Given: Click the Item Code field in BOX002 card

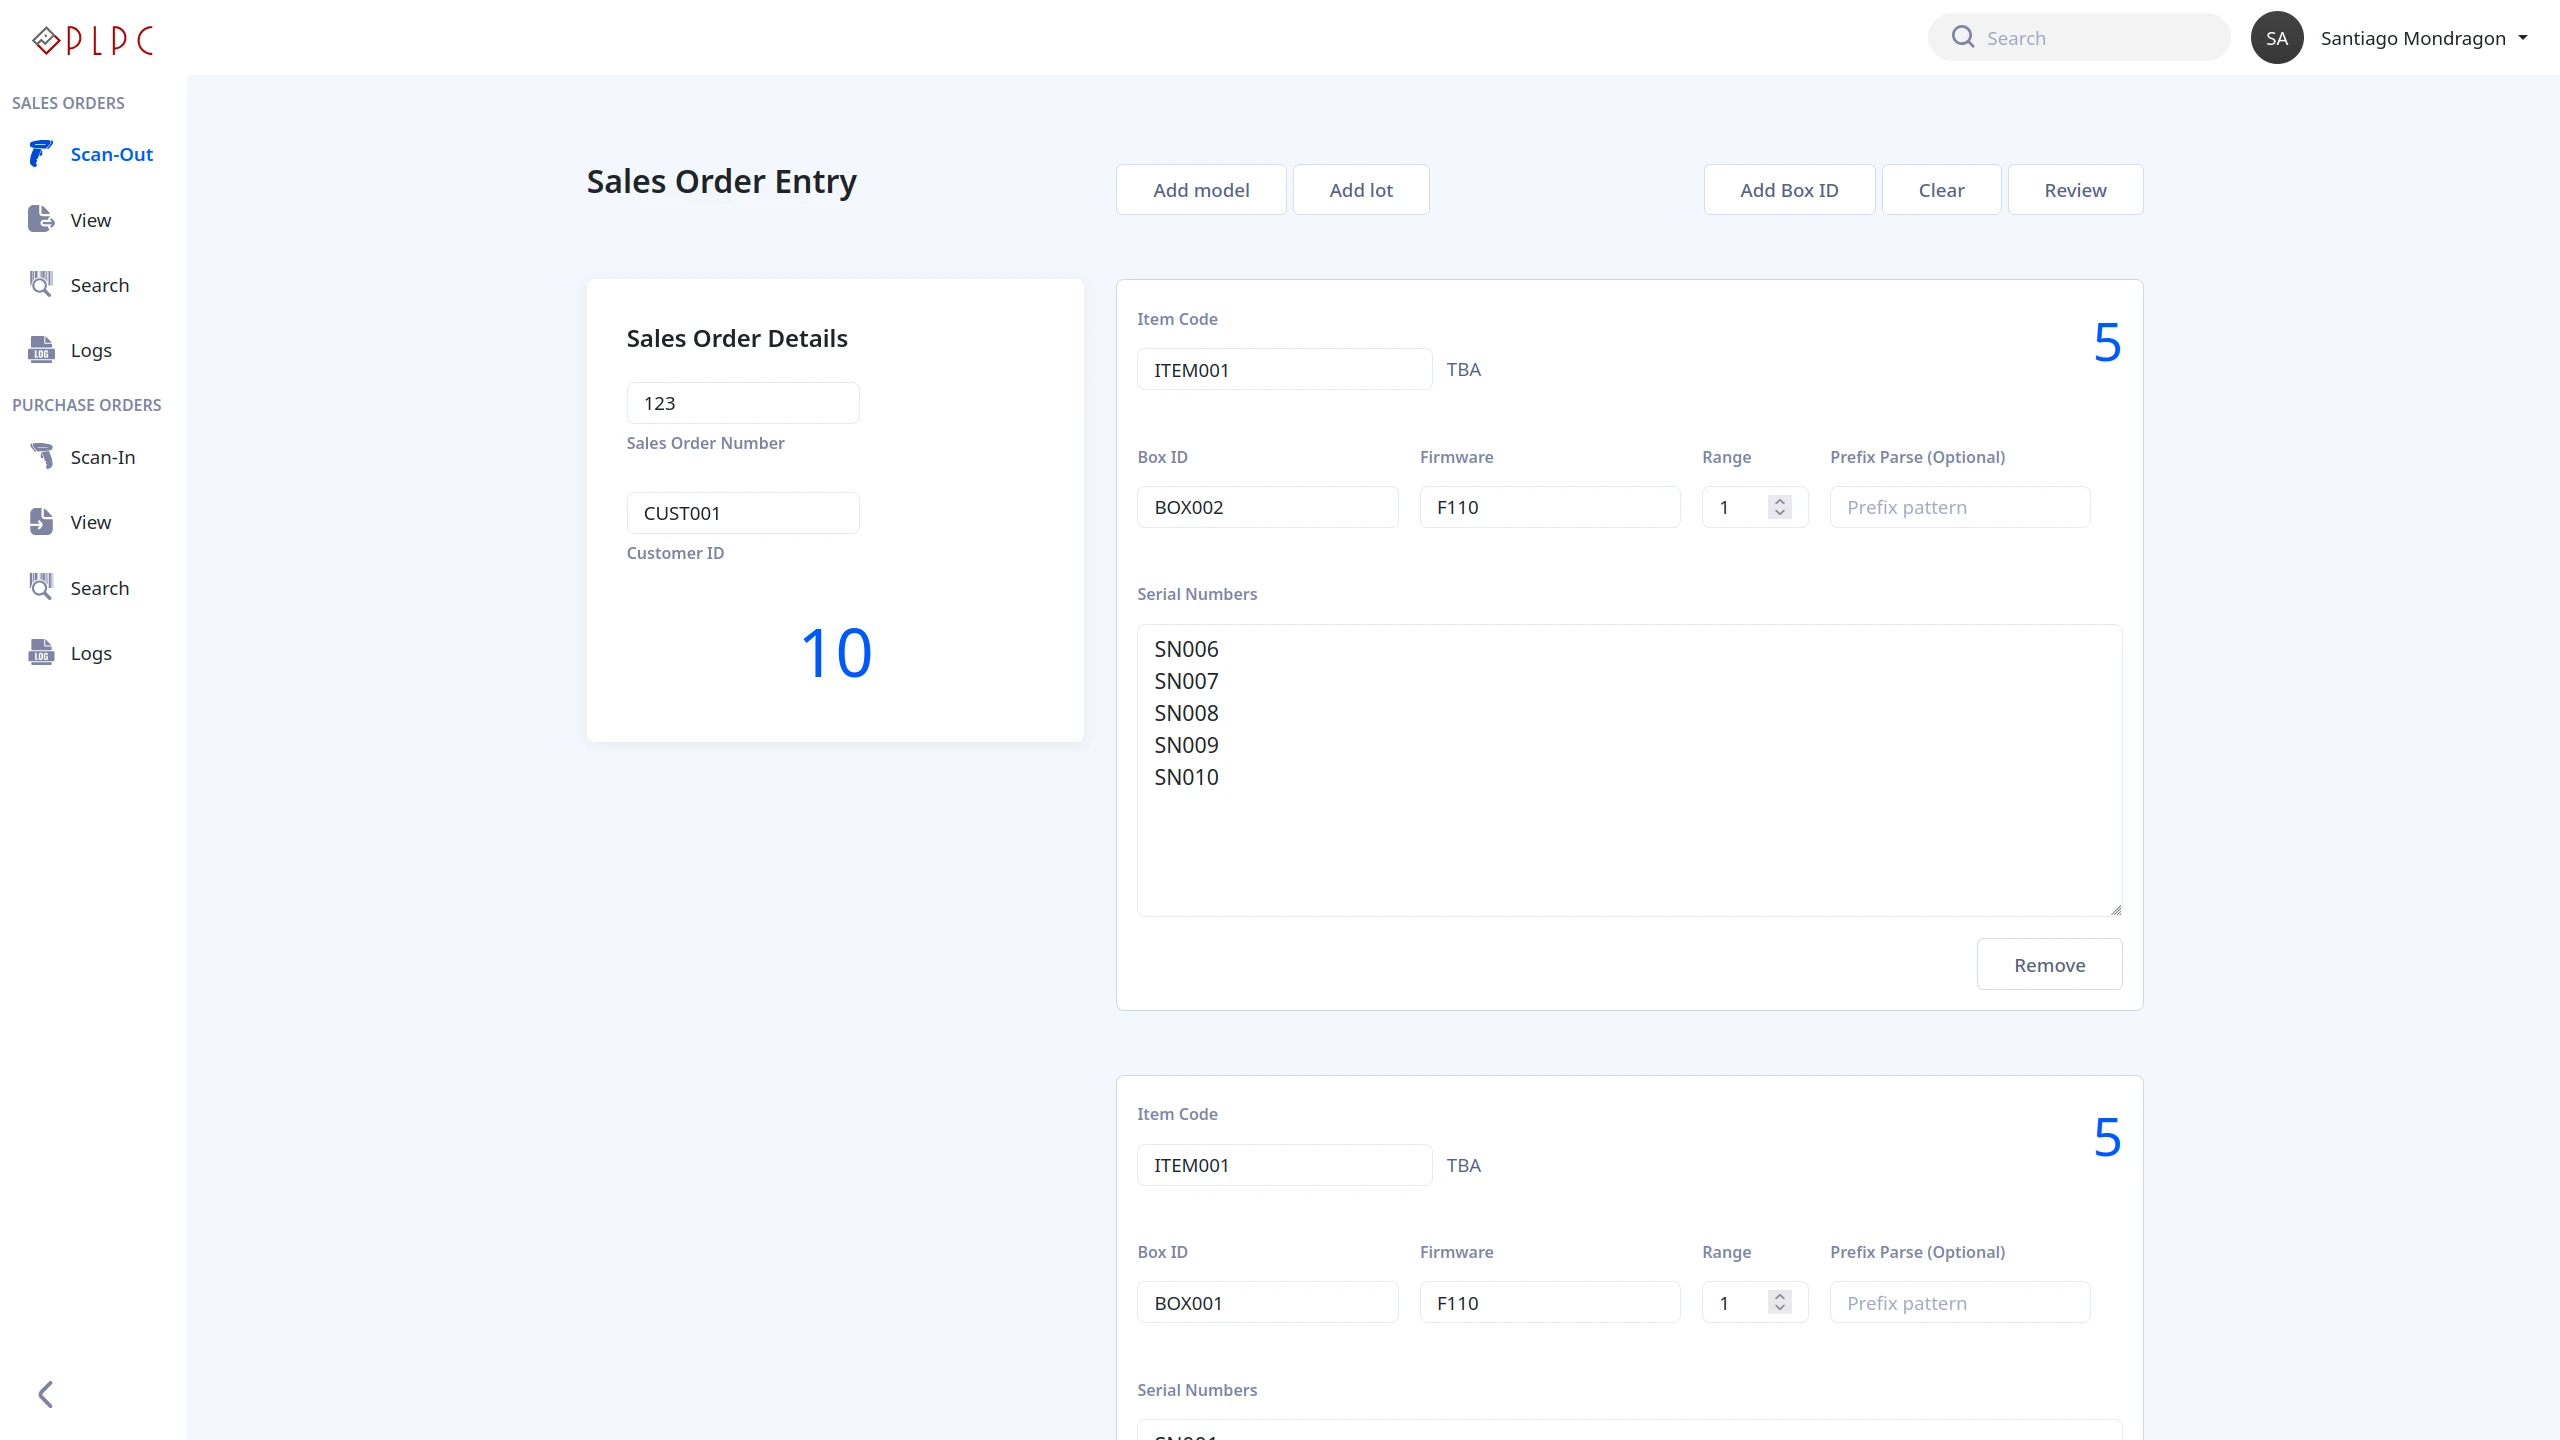Looking at the screenshot, I should [x=1284, y=370].
